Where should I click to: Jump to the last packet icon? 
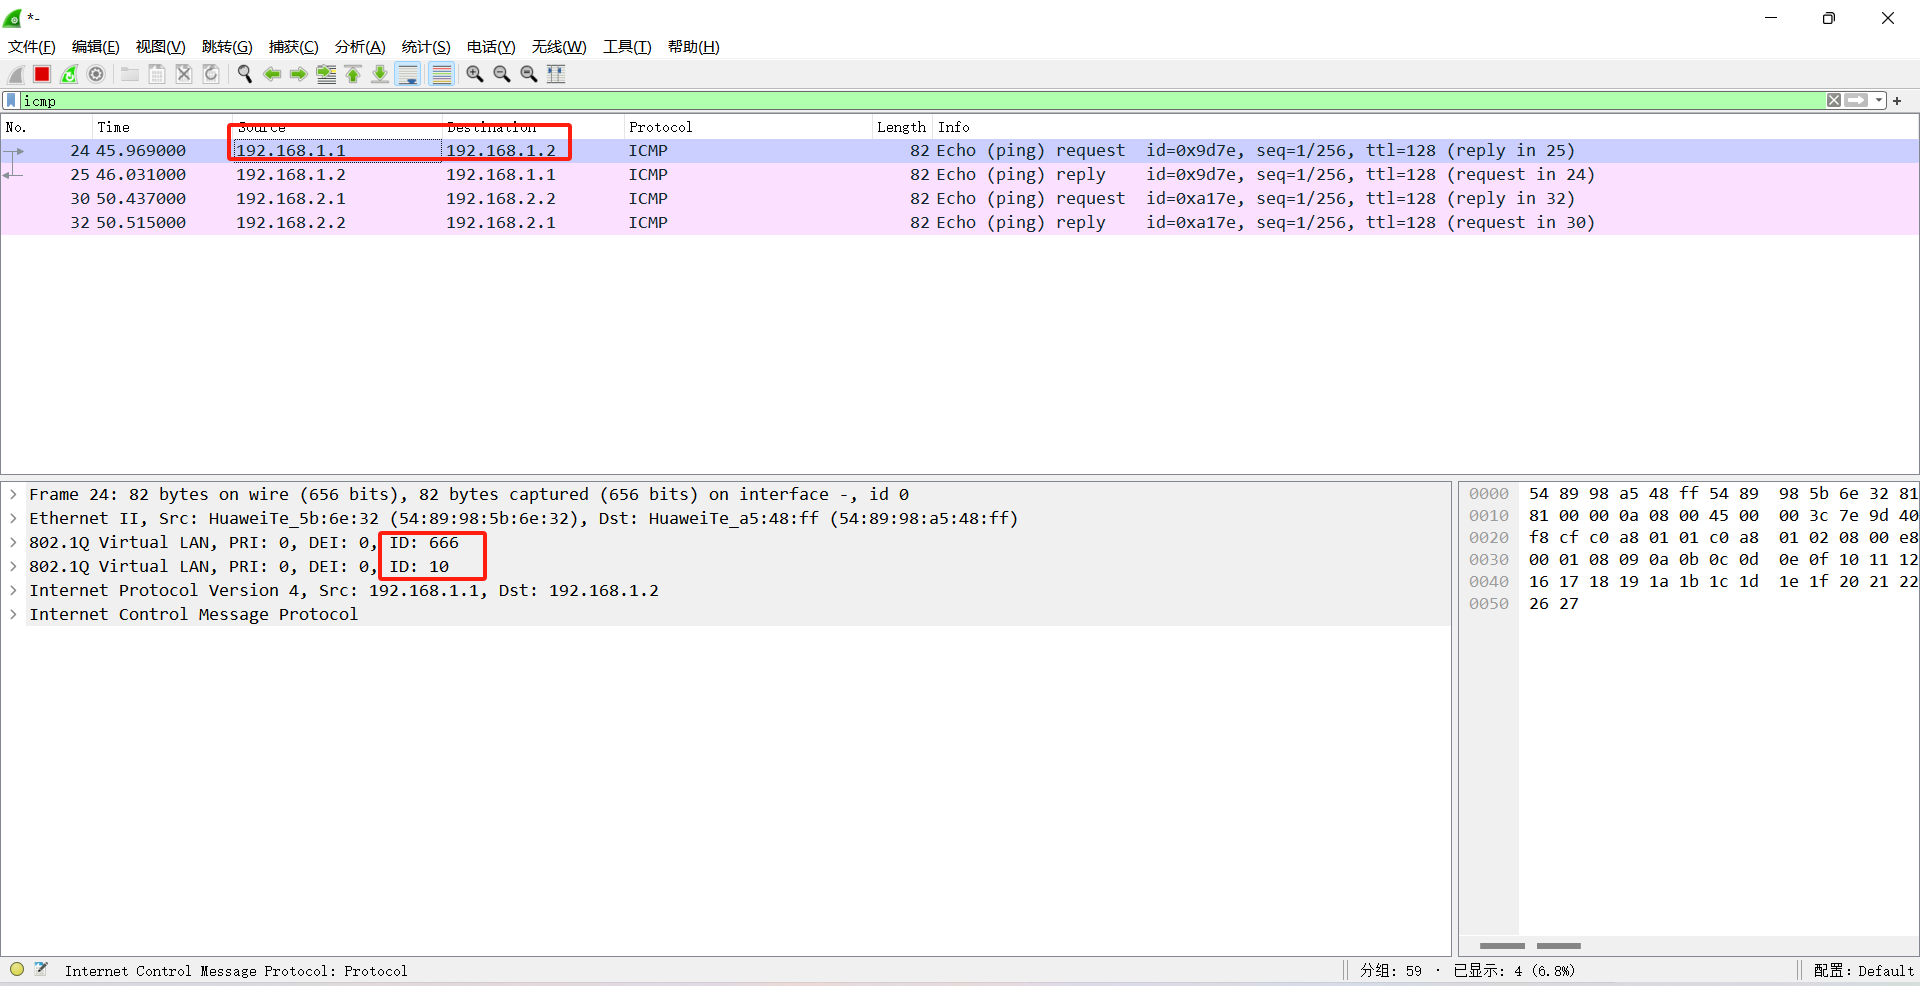click(x=380, y=74)
